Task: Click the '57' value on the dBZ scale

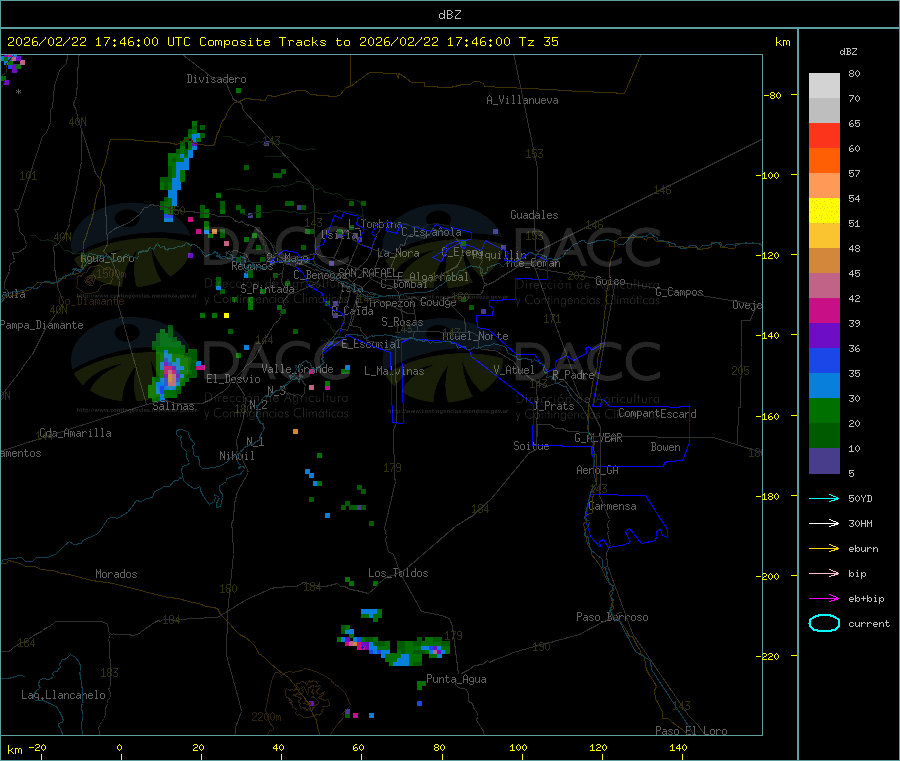Action: (x=854, y=173)
